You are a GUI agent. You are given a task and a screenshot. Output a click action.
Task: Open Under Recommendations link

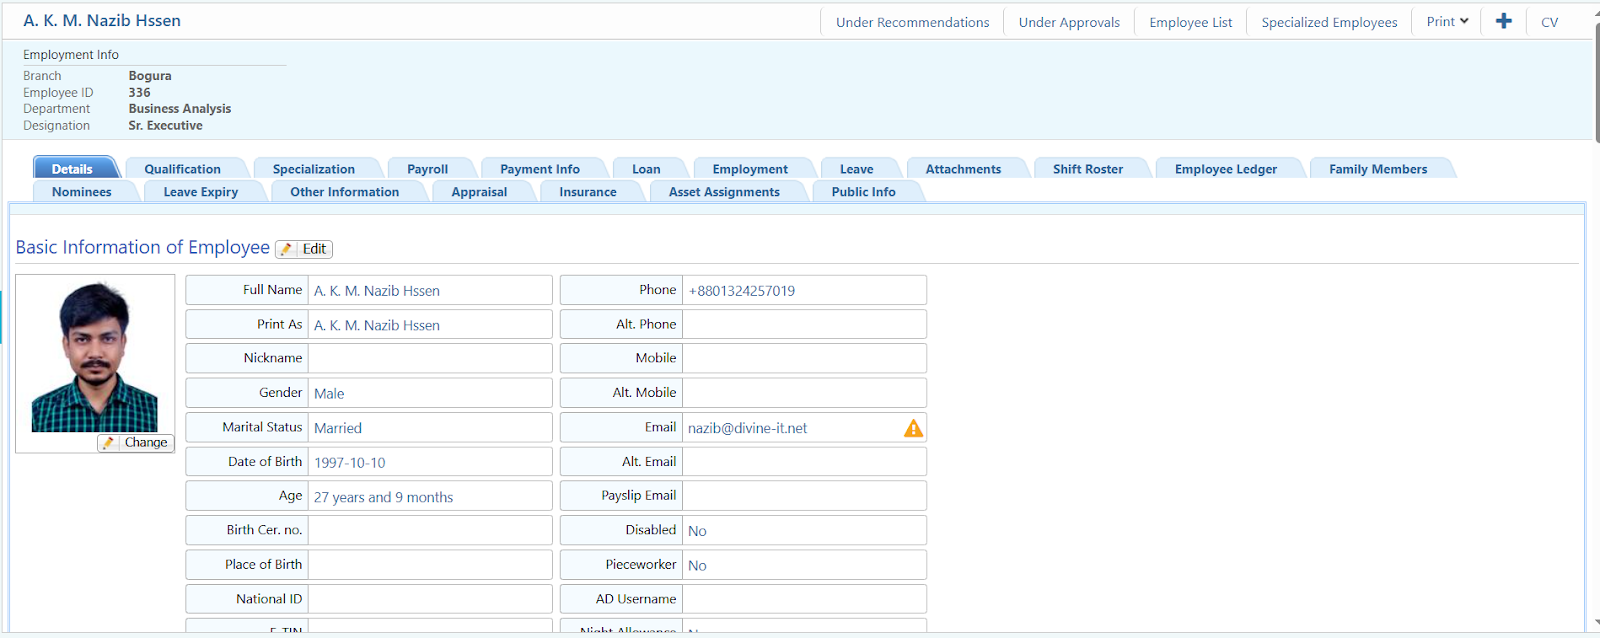[912, 22]
